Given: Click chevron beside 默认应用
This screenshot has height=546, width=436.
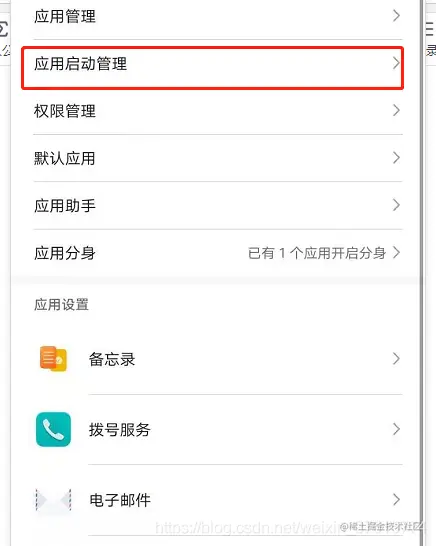Looking at the screenshot, I should coord(396,158).
